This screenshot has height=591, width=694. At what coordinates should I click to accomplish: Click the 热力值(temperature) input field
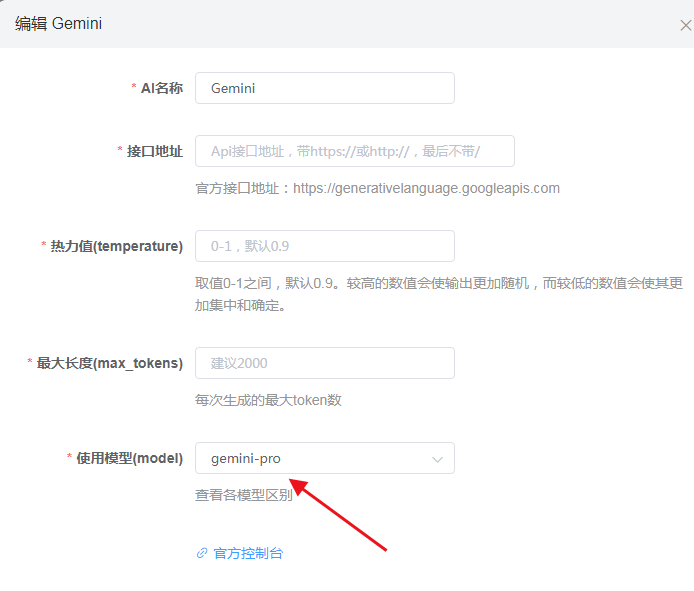325,246
